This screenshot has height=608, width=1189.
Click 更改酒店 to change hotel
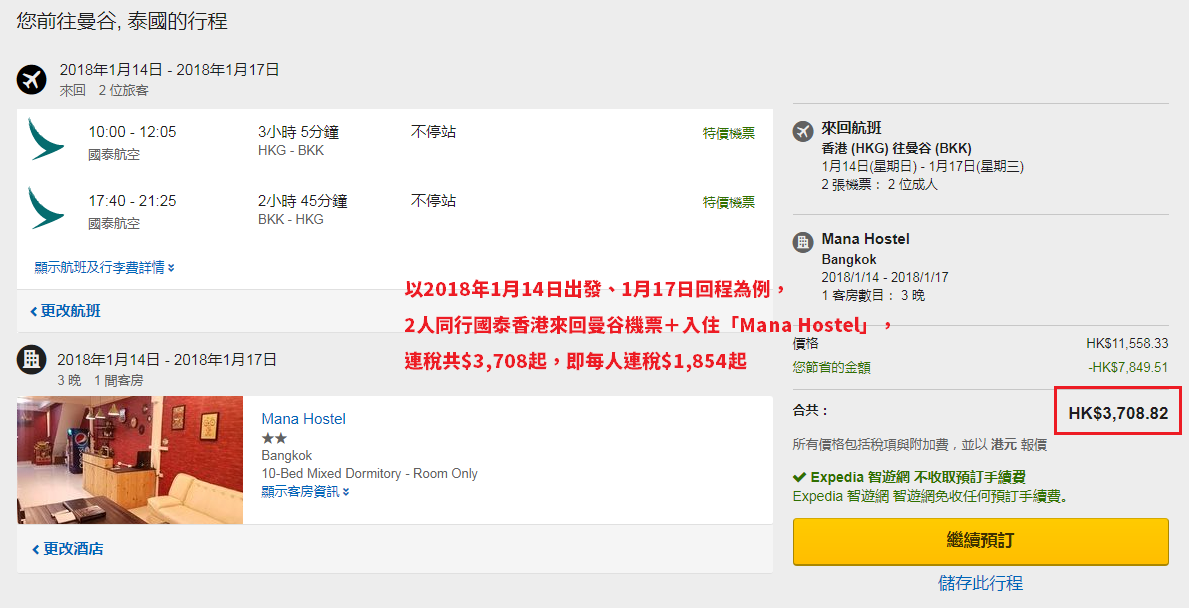pyautogui.click(x=67, y=549)
